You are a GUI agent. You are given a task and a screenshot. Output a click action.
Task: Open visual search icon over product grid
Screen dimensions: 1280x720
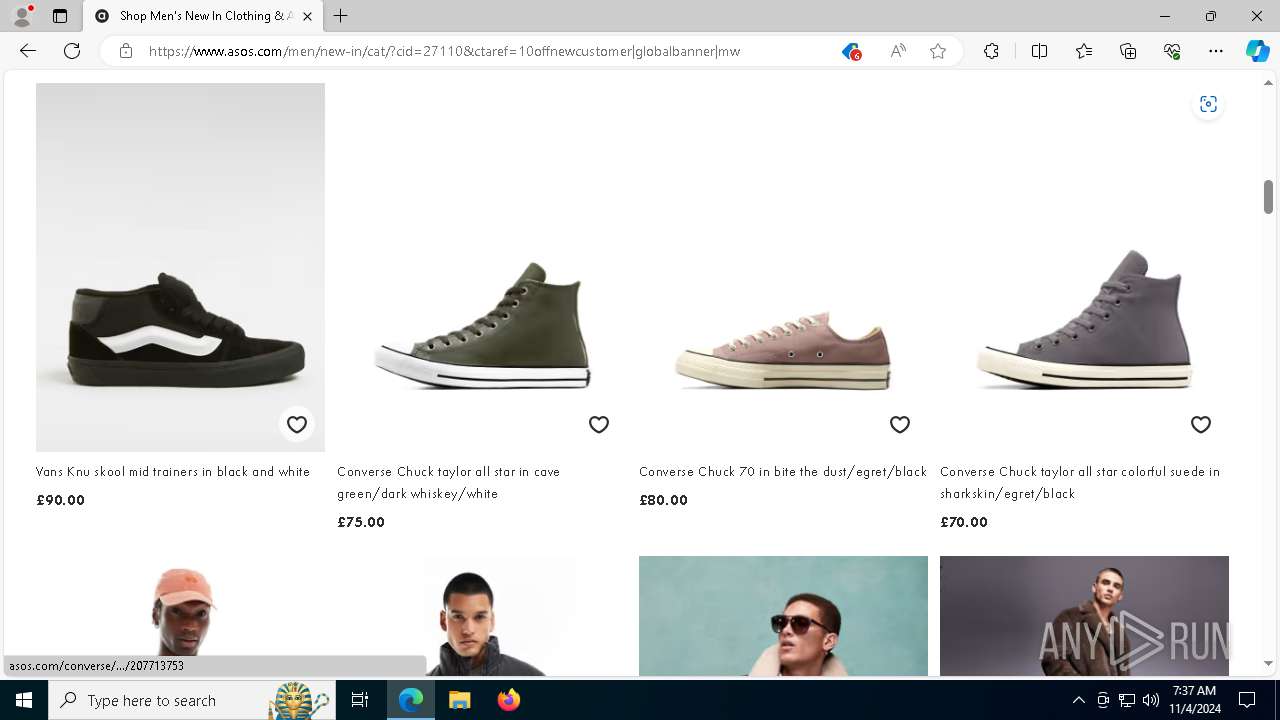[x=1208, y=104]
